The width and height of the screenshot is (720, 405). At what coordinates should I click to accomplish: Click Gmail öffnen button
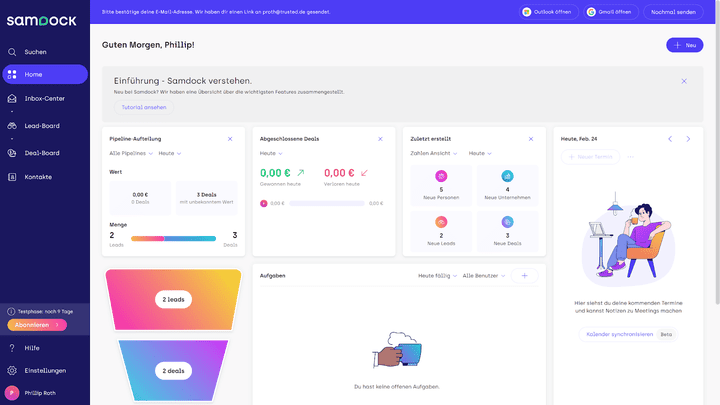[x=611, y=12]
